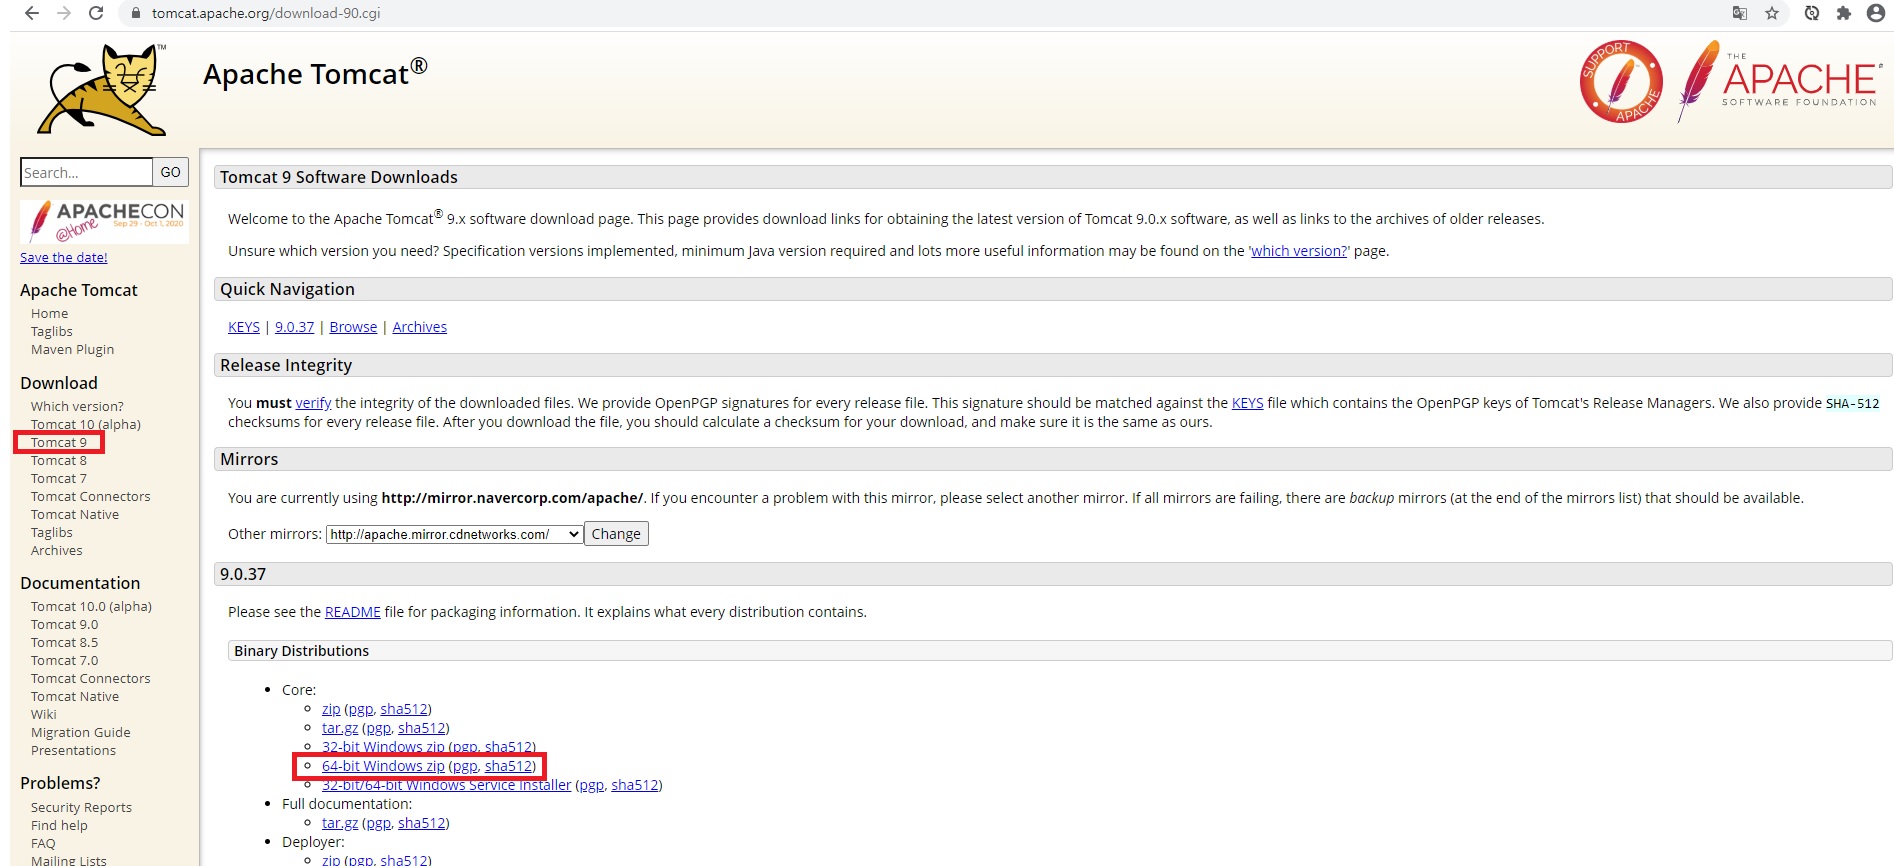The height and width of the screenshot is (866, 1894).
Task: Click Browse in Quick Navigation
Action: [x=353, y=327]
